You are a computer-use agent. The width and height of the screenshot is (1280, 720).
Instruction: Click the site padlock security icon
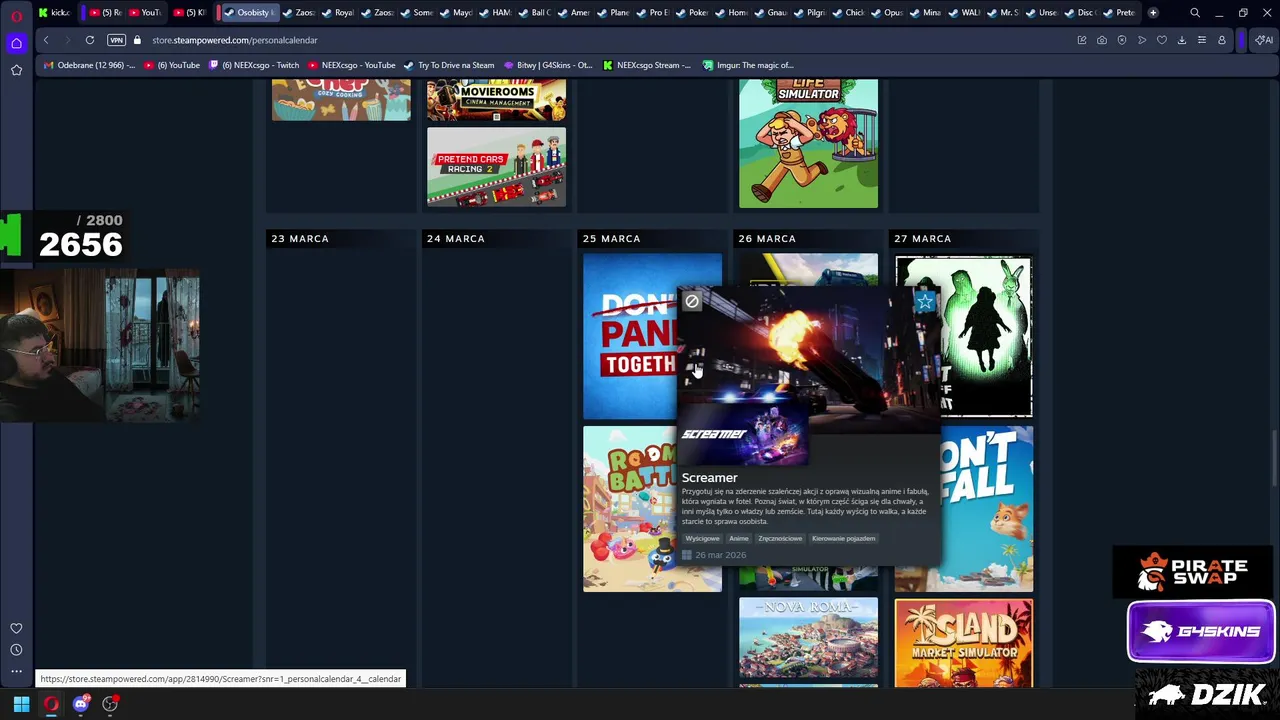click(138, 40)
